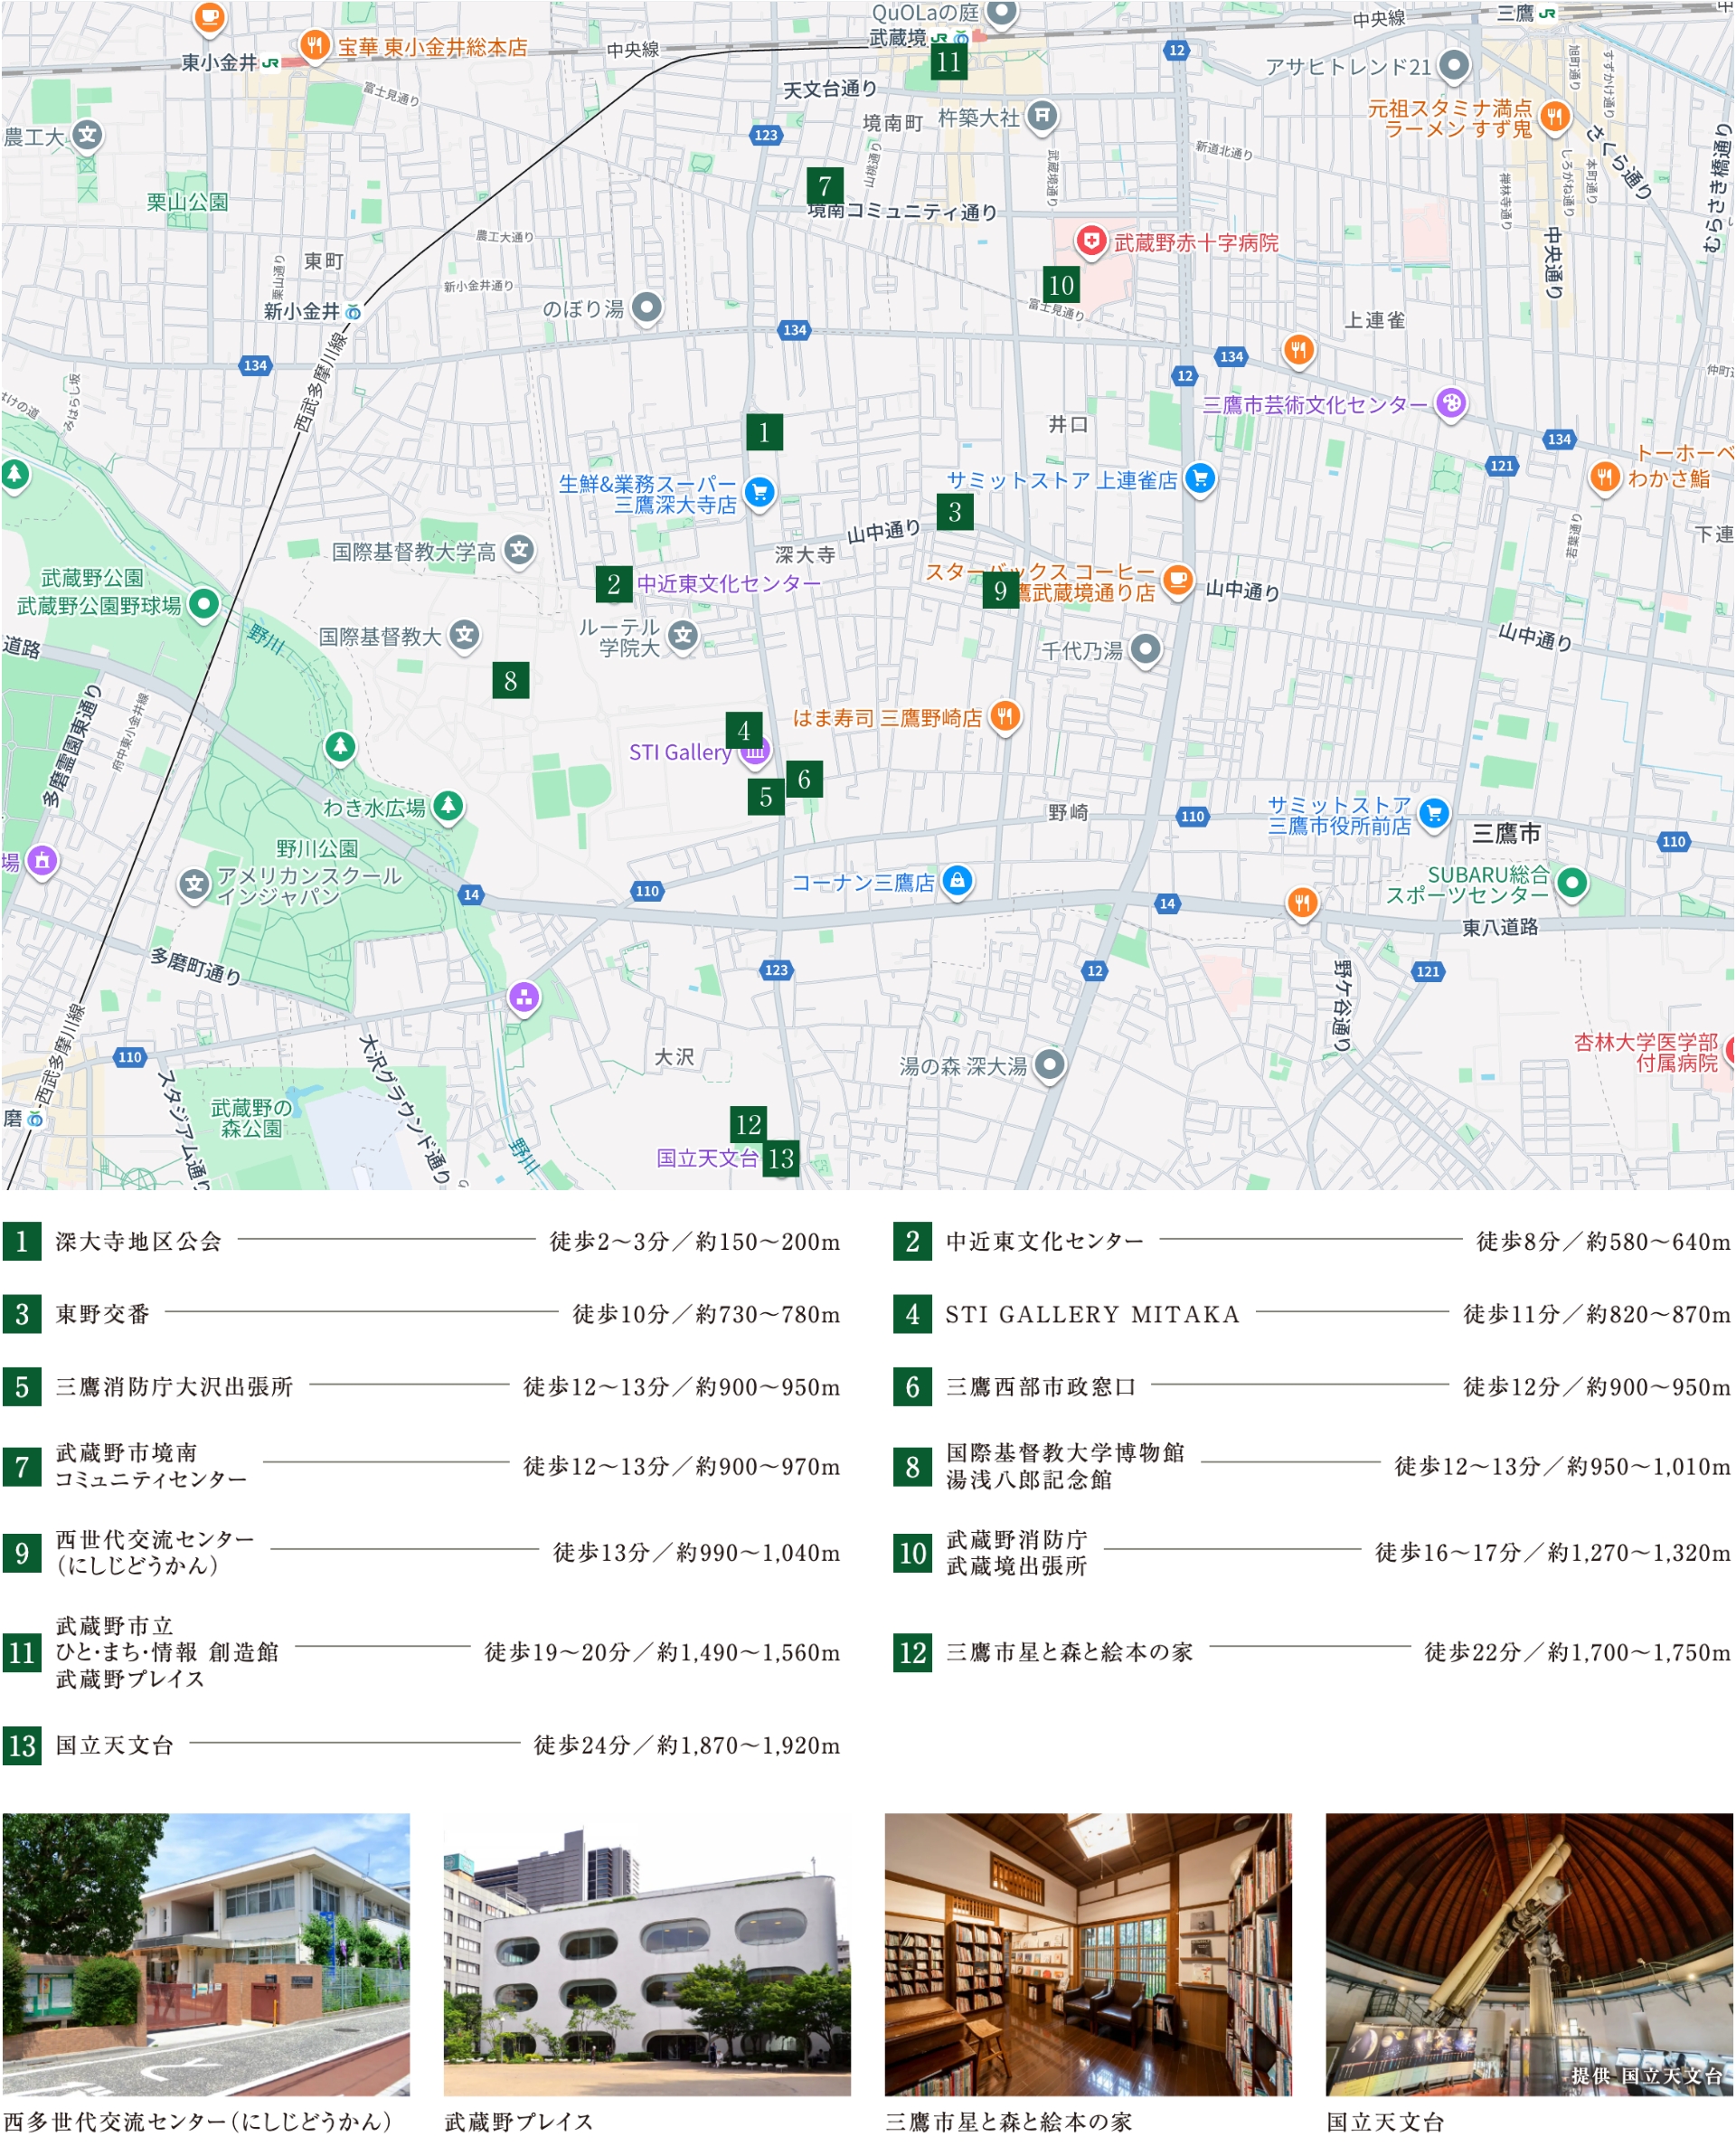Click the サミットストア 上連雀店 cart pin
Viewport: 1736px width, 2156px height.
(x=1200, y=478)
